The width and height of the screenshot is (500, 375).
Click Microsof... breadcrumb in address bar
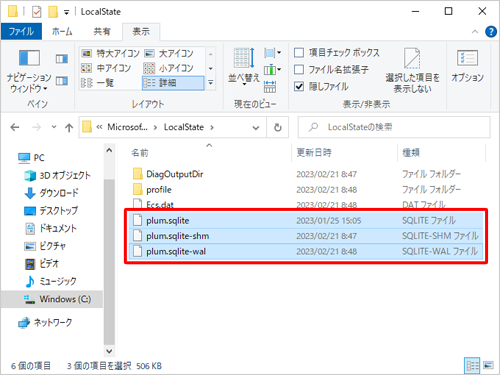(x=127, y=127)
